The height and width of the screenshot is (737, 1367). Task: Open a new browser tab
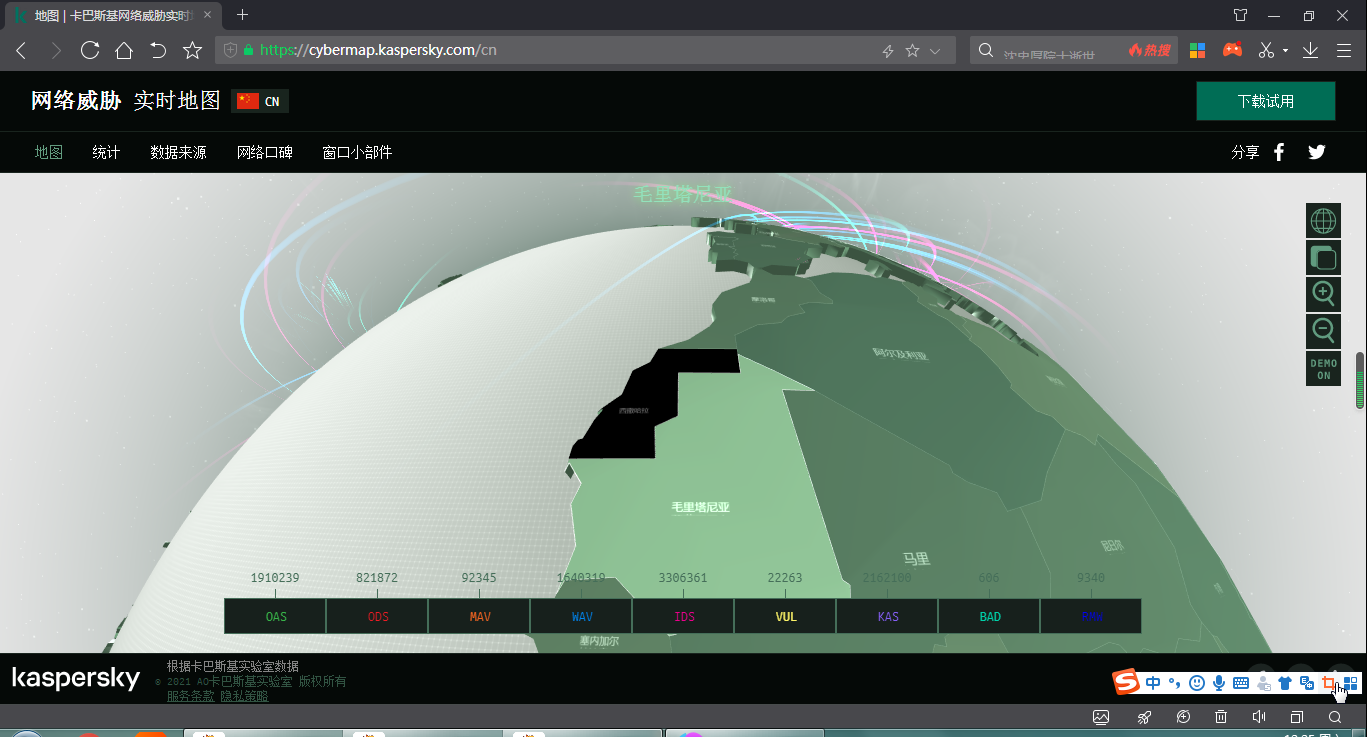(242, 15)
